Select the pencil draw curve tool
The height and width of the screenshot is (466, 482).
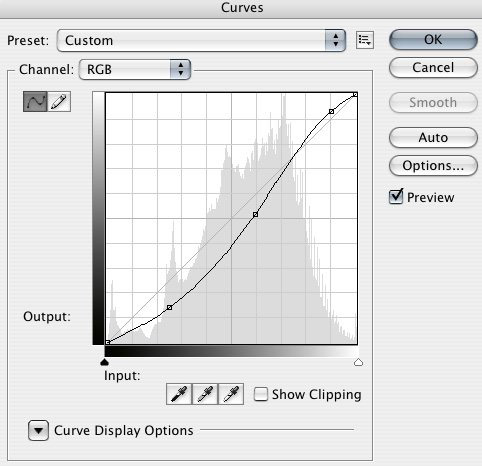(x=59, y=101)
